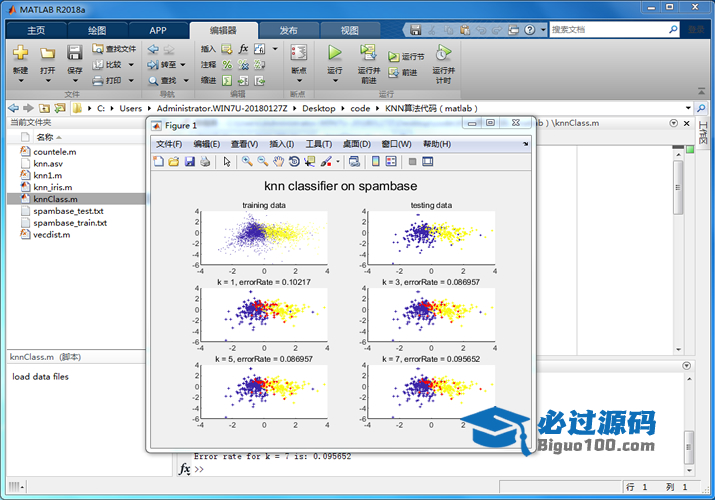Image resolution: width=715 pixels, height=500 pixels.
Task: Click the command window vertical scrollbar thumb
Action: click(x=689, y=447)
